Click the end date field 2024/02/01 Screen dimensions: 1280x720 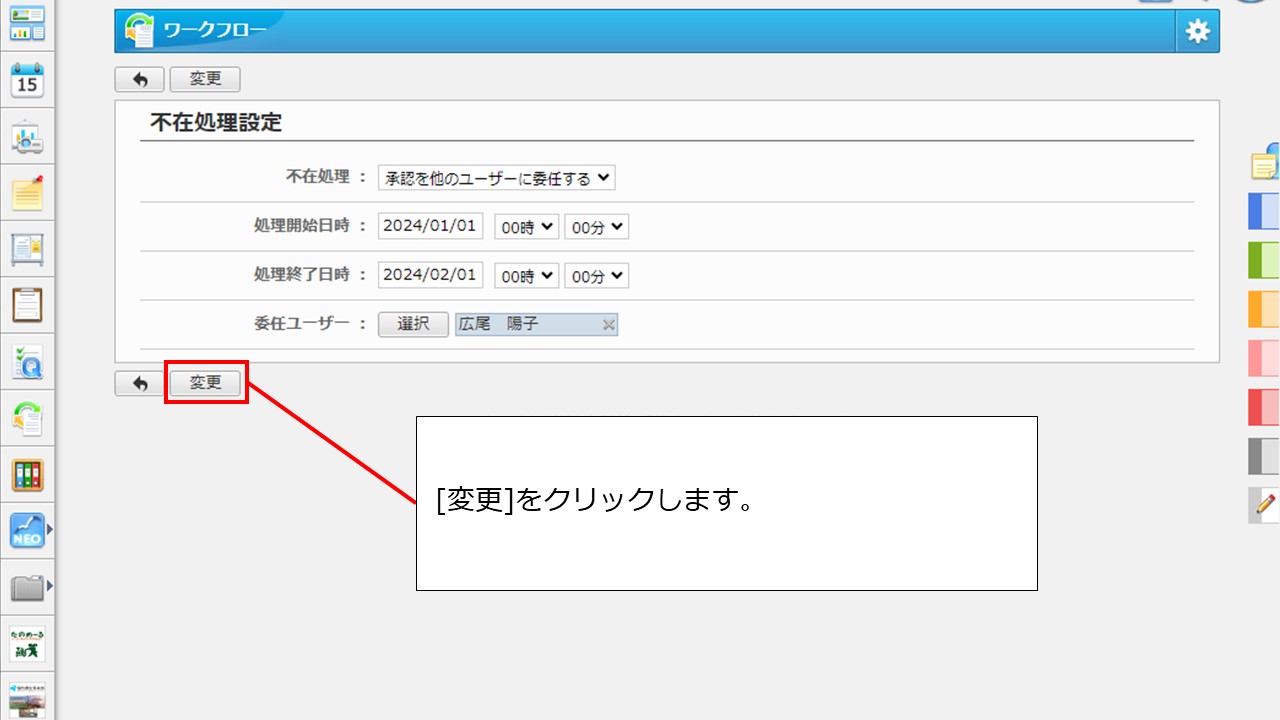[431, 274]
